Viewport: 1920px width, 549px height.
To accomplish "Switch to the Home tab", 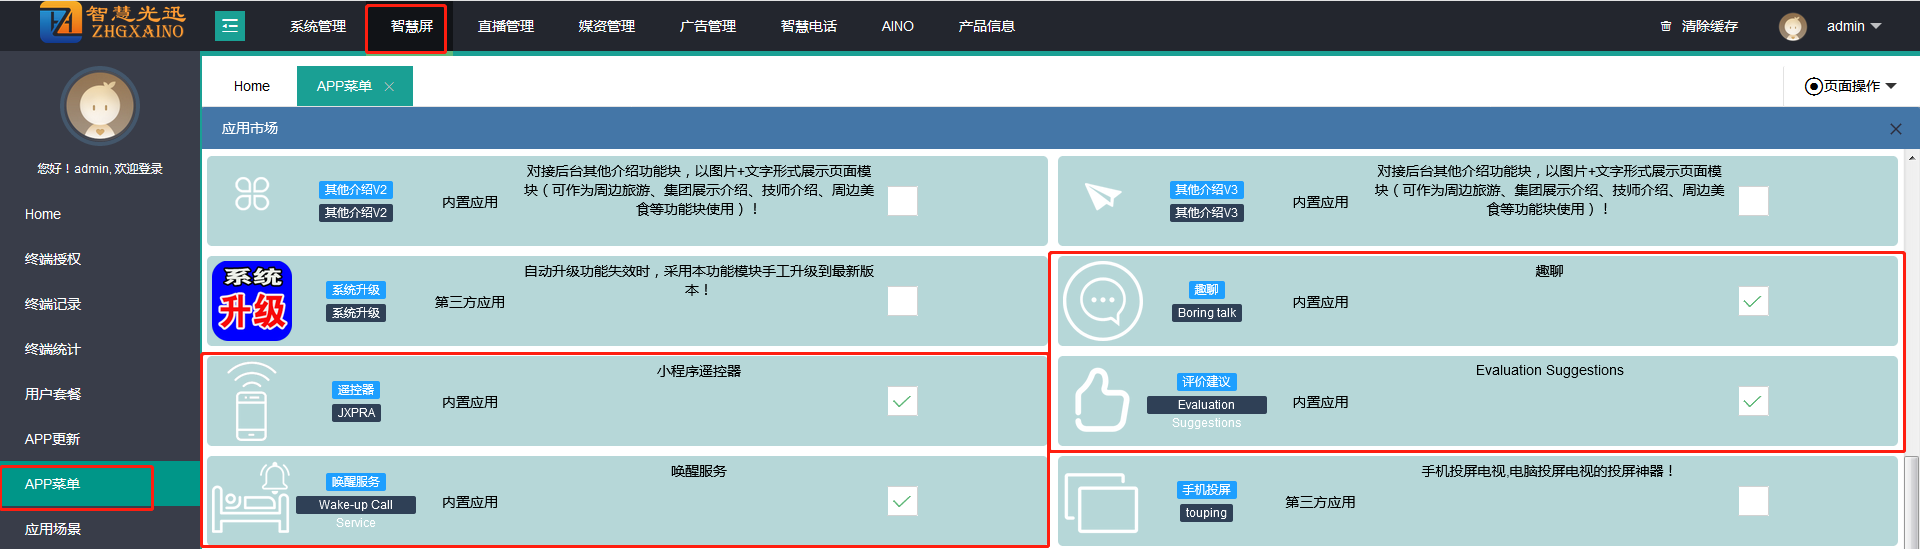I will [251, 86].
